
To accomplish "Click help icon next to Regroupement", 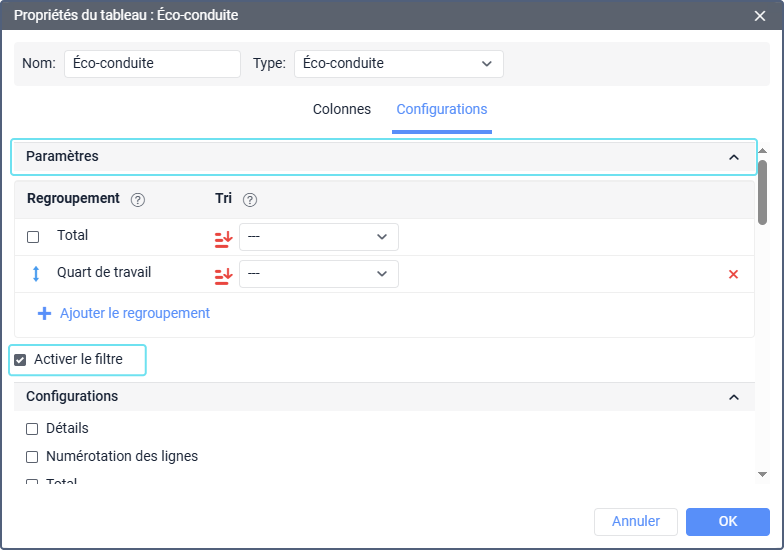I will pos(138,199).
